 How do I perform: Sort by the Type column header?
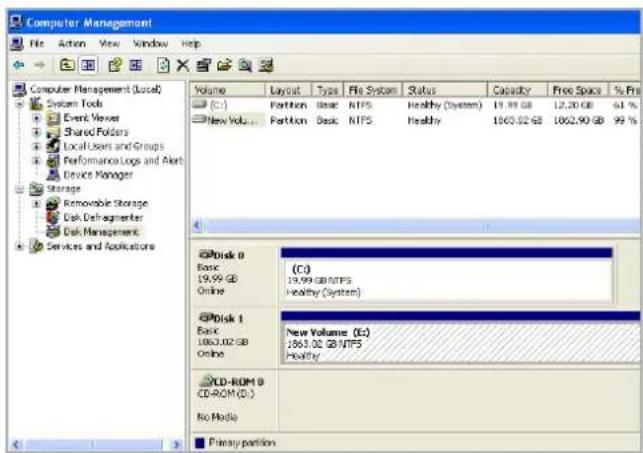pos(328,90)
